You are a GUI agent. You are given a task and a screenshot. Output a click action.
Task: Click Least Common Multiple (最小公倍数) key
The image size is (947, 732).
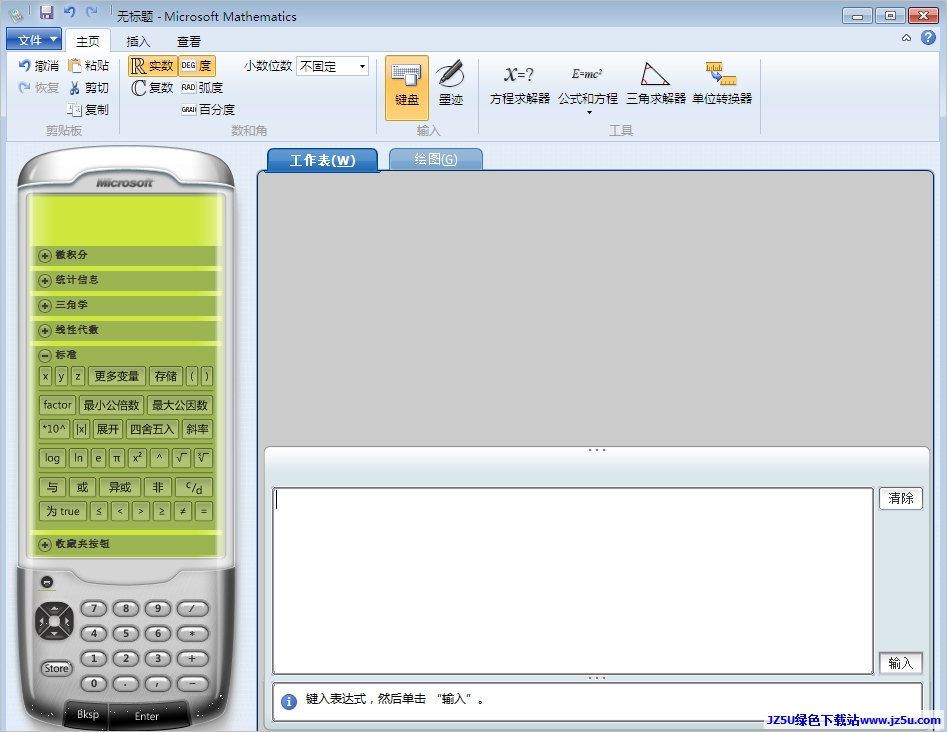pyautogui.click(x=111, y=405)
